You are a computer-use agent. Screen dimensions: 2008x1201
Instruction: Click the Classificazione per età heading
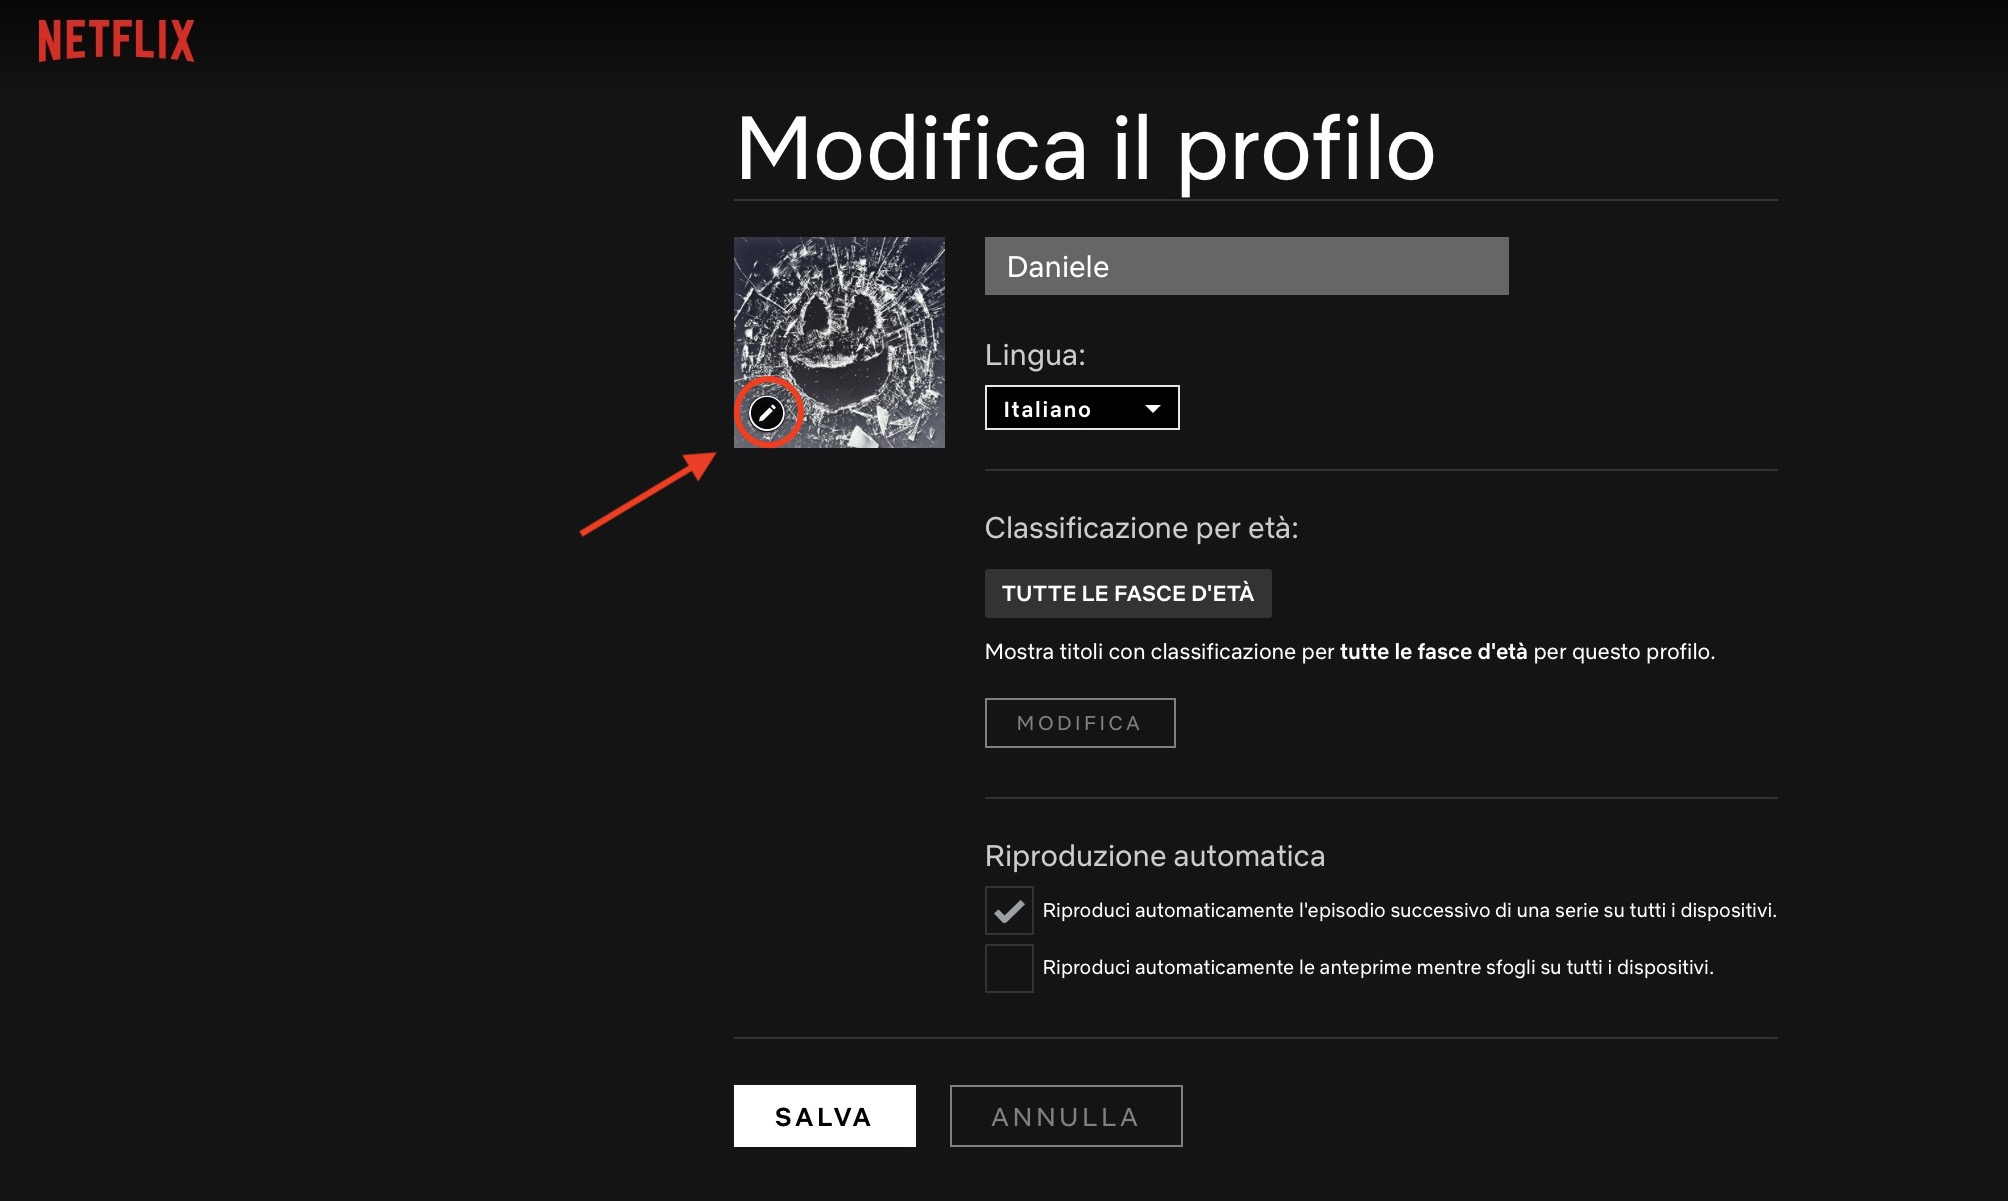click(1141, 528)
